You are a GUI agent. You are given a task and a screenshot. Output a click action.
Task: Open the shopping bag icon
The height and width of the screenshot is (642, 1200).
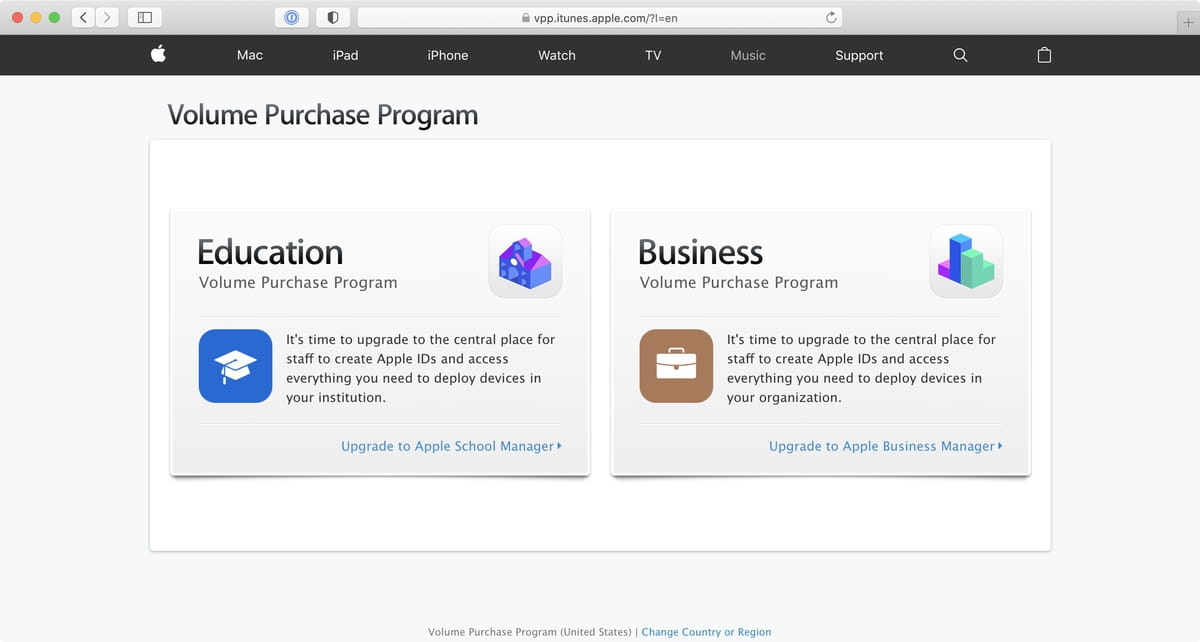[x=1044, y=55]
